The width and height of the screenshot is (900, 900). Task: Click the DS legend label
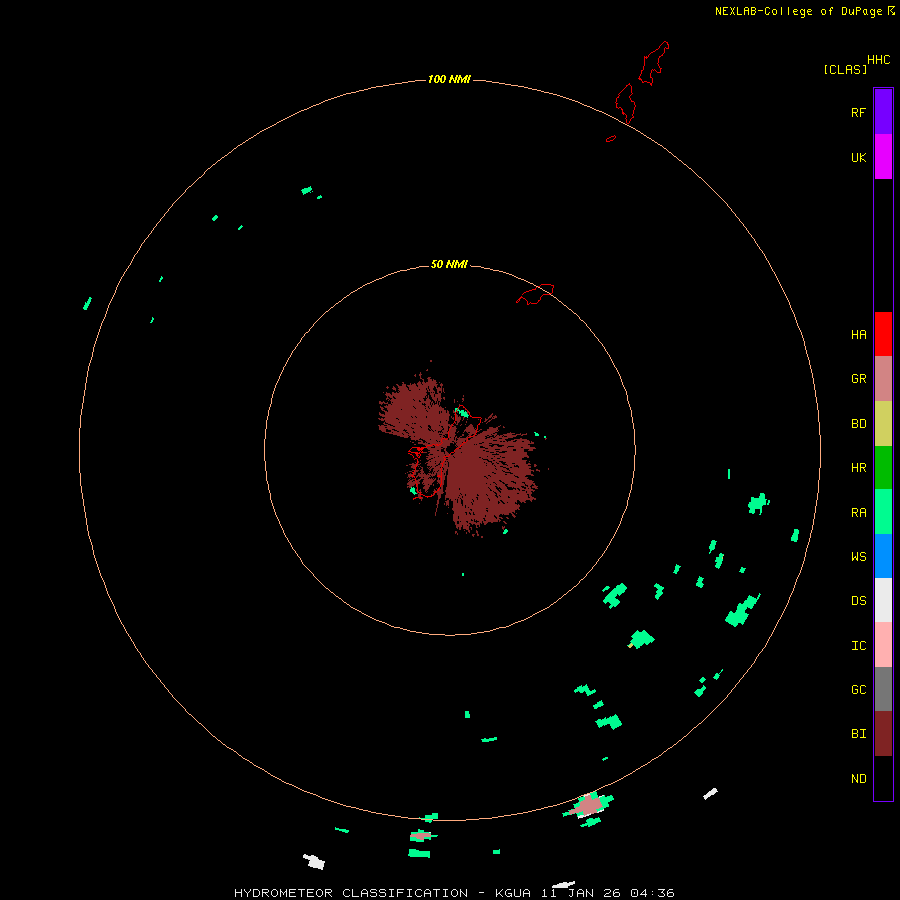click(858, 600)
